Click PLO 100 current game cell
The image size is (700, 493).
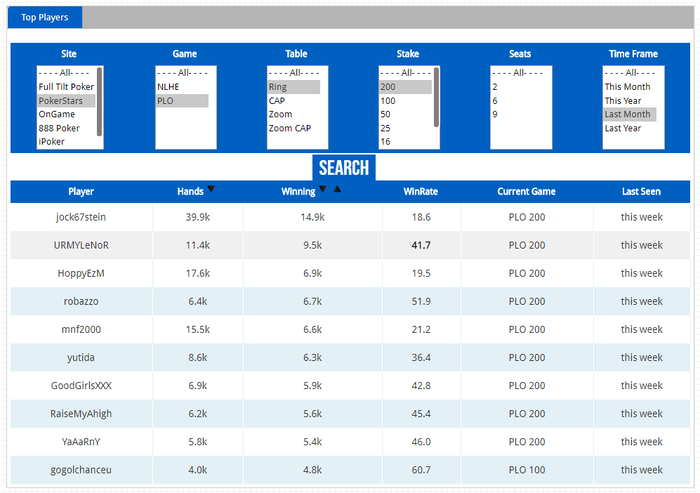click(527, 470)
